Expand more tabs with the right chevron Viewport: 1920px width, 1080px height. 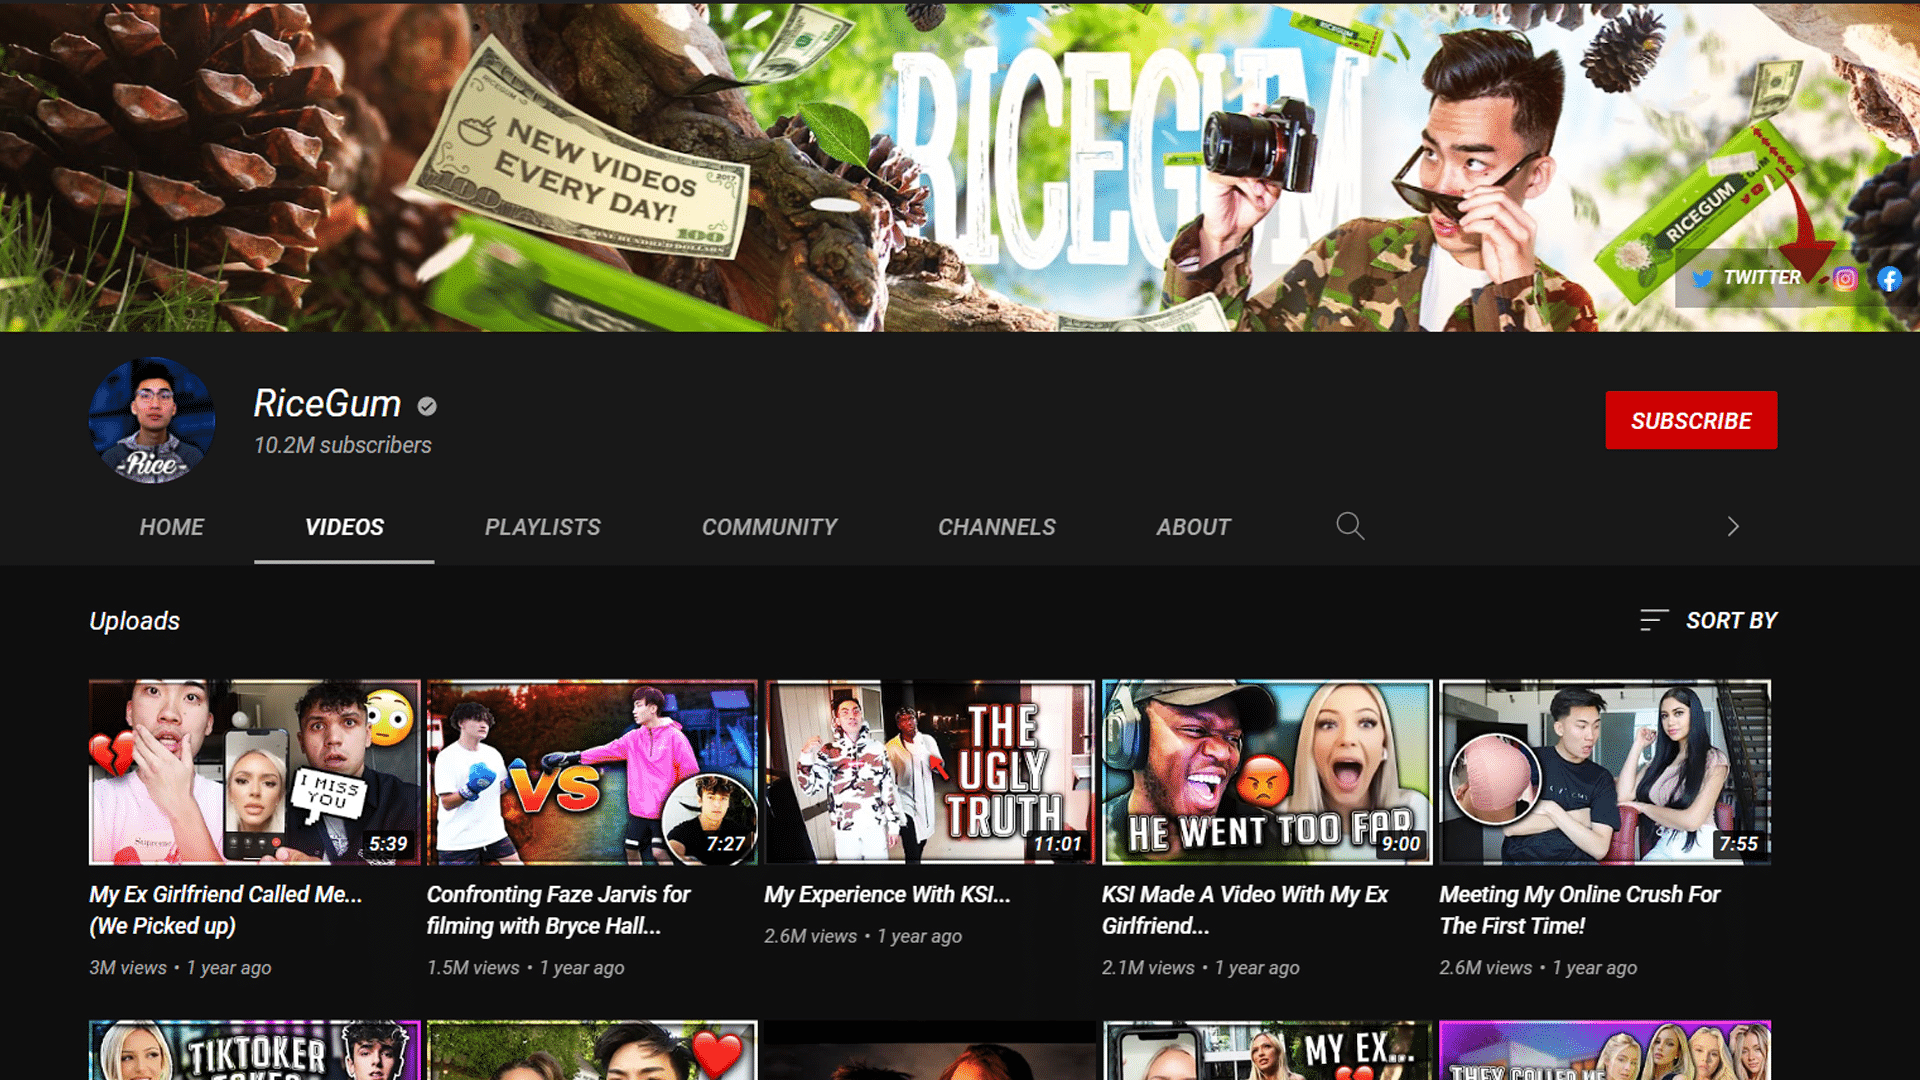[1733, 526]
